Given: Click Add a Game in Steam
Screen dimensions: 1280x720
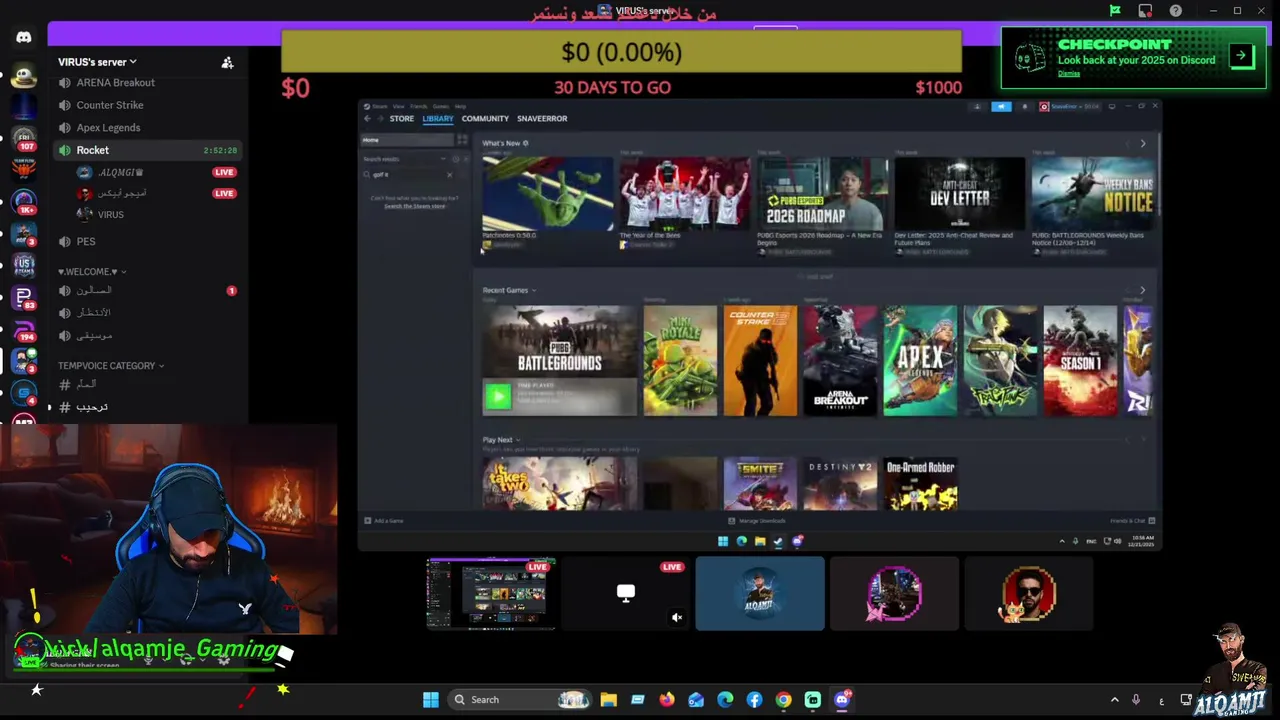Looking at the screenshot, I should 384,521.
